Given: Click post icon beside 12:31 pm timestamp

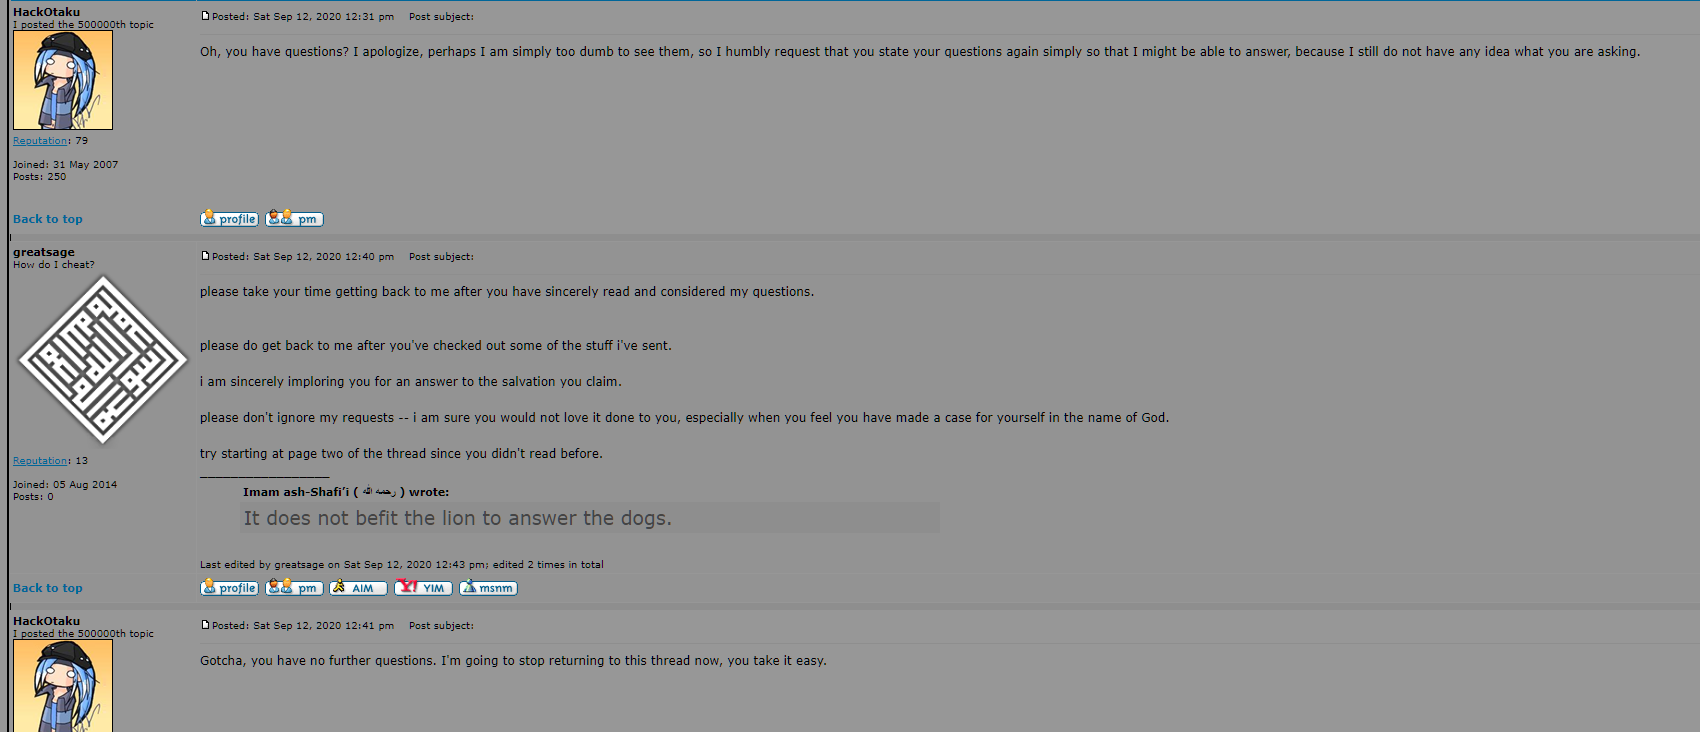Looking at the screenshot, I should tap(205, 16).
